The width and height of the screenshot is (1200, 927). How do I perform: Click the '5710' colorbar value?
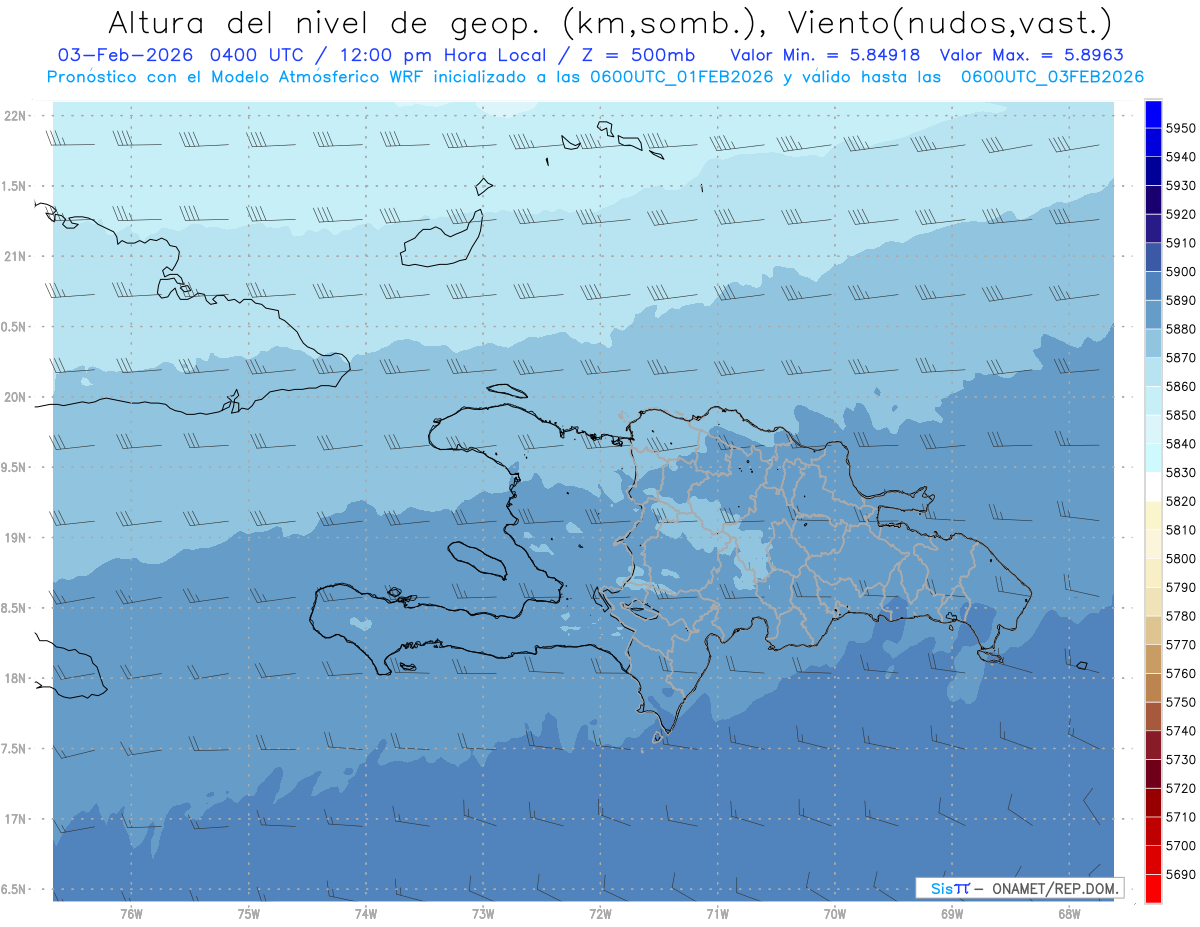point(1181,817)
